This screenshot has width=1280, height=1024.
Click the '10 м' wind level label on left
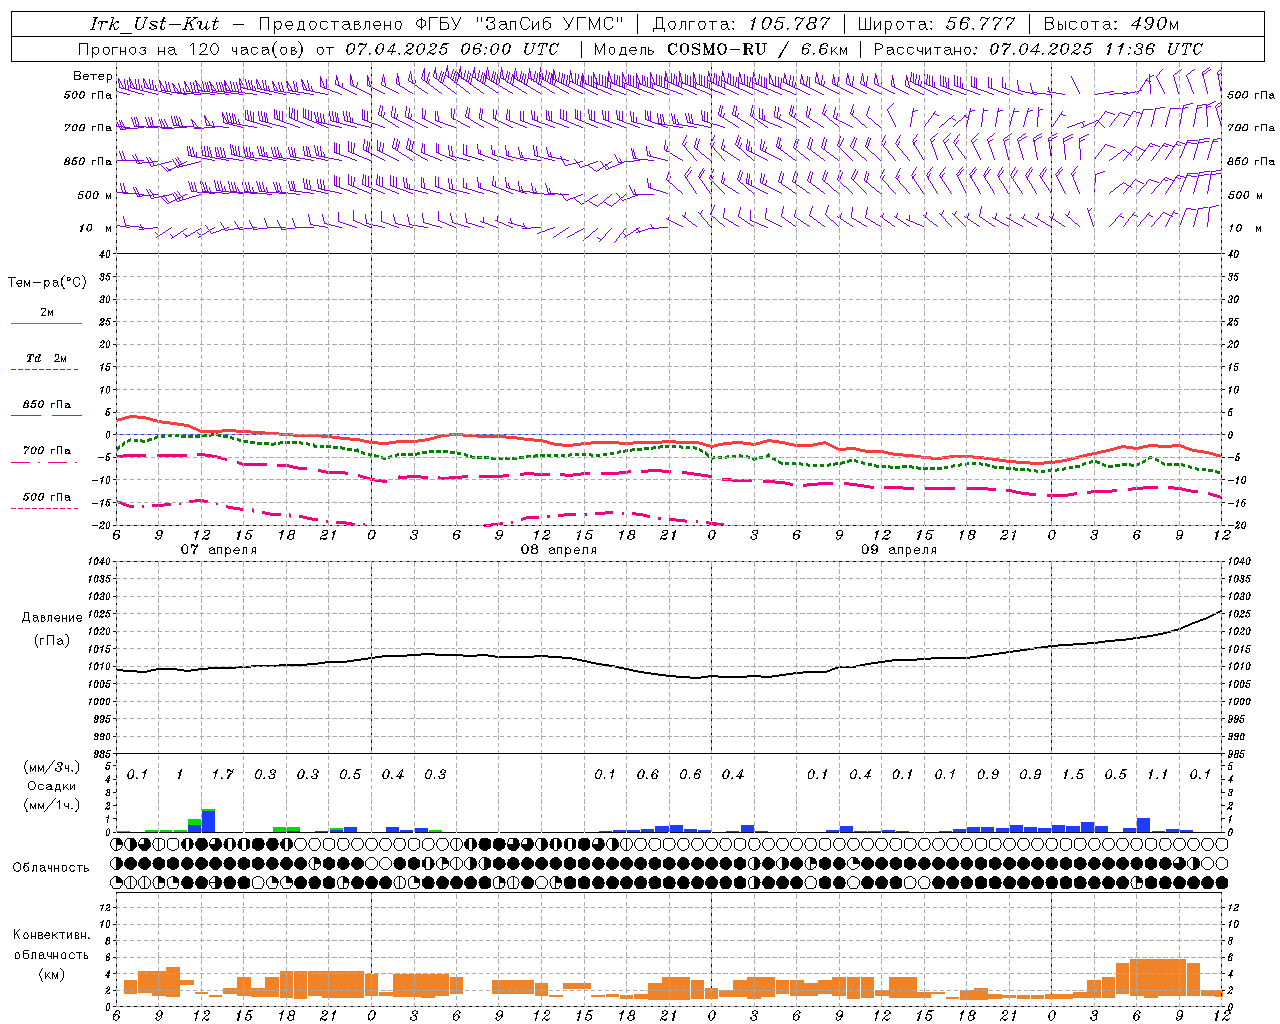click(96, 229)
